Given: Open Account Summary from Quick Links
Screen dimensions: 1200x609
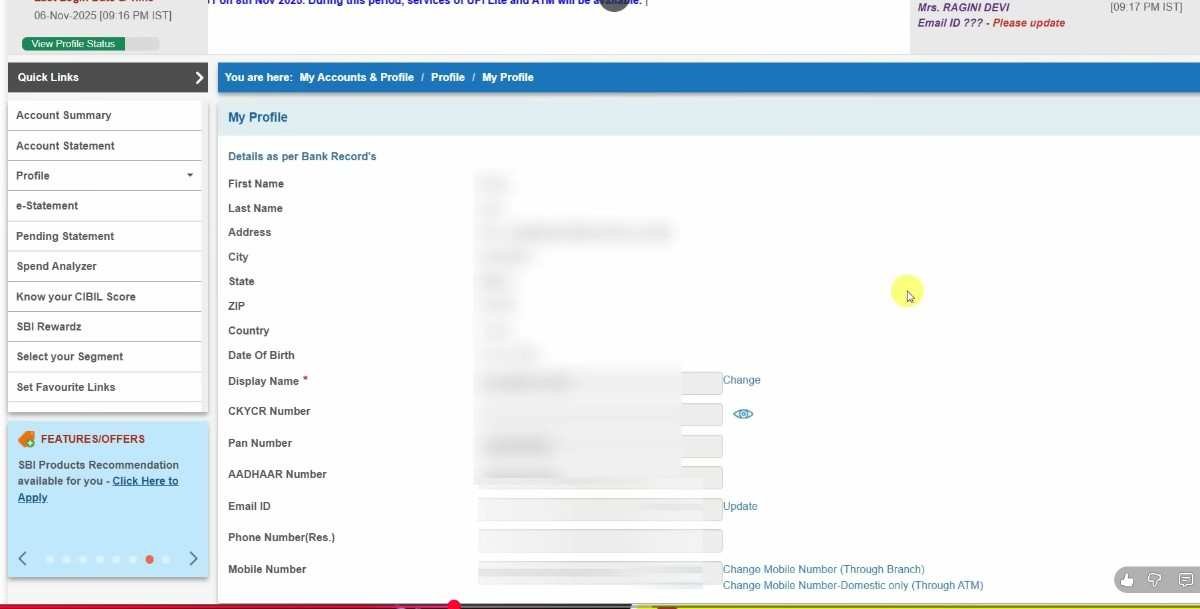Looking at the screenshot, I should click(x=64, y=116).
